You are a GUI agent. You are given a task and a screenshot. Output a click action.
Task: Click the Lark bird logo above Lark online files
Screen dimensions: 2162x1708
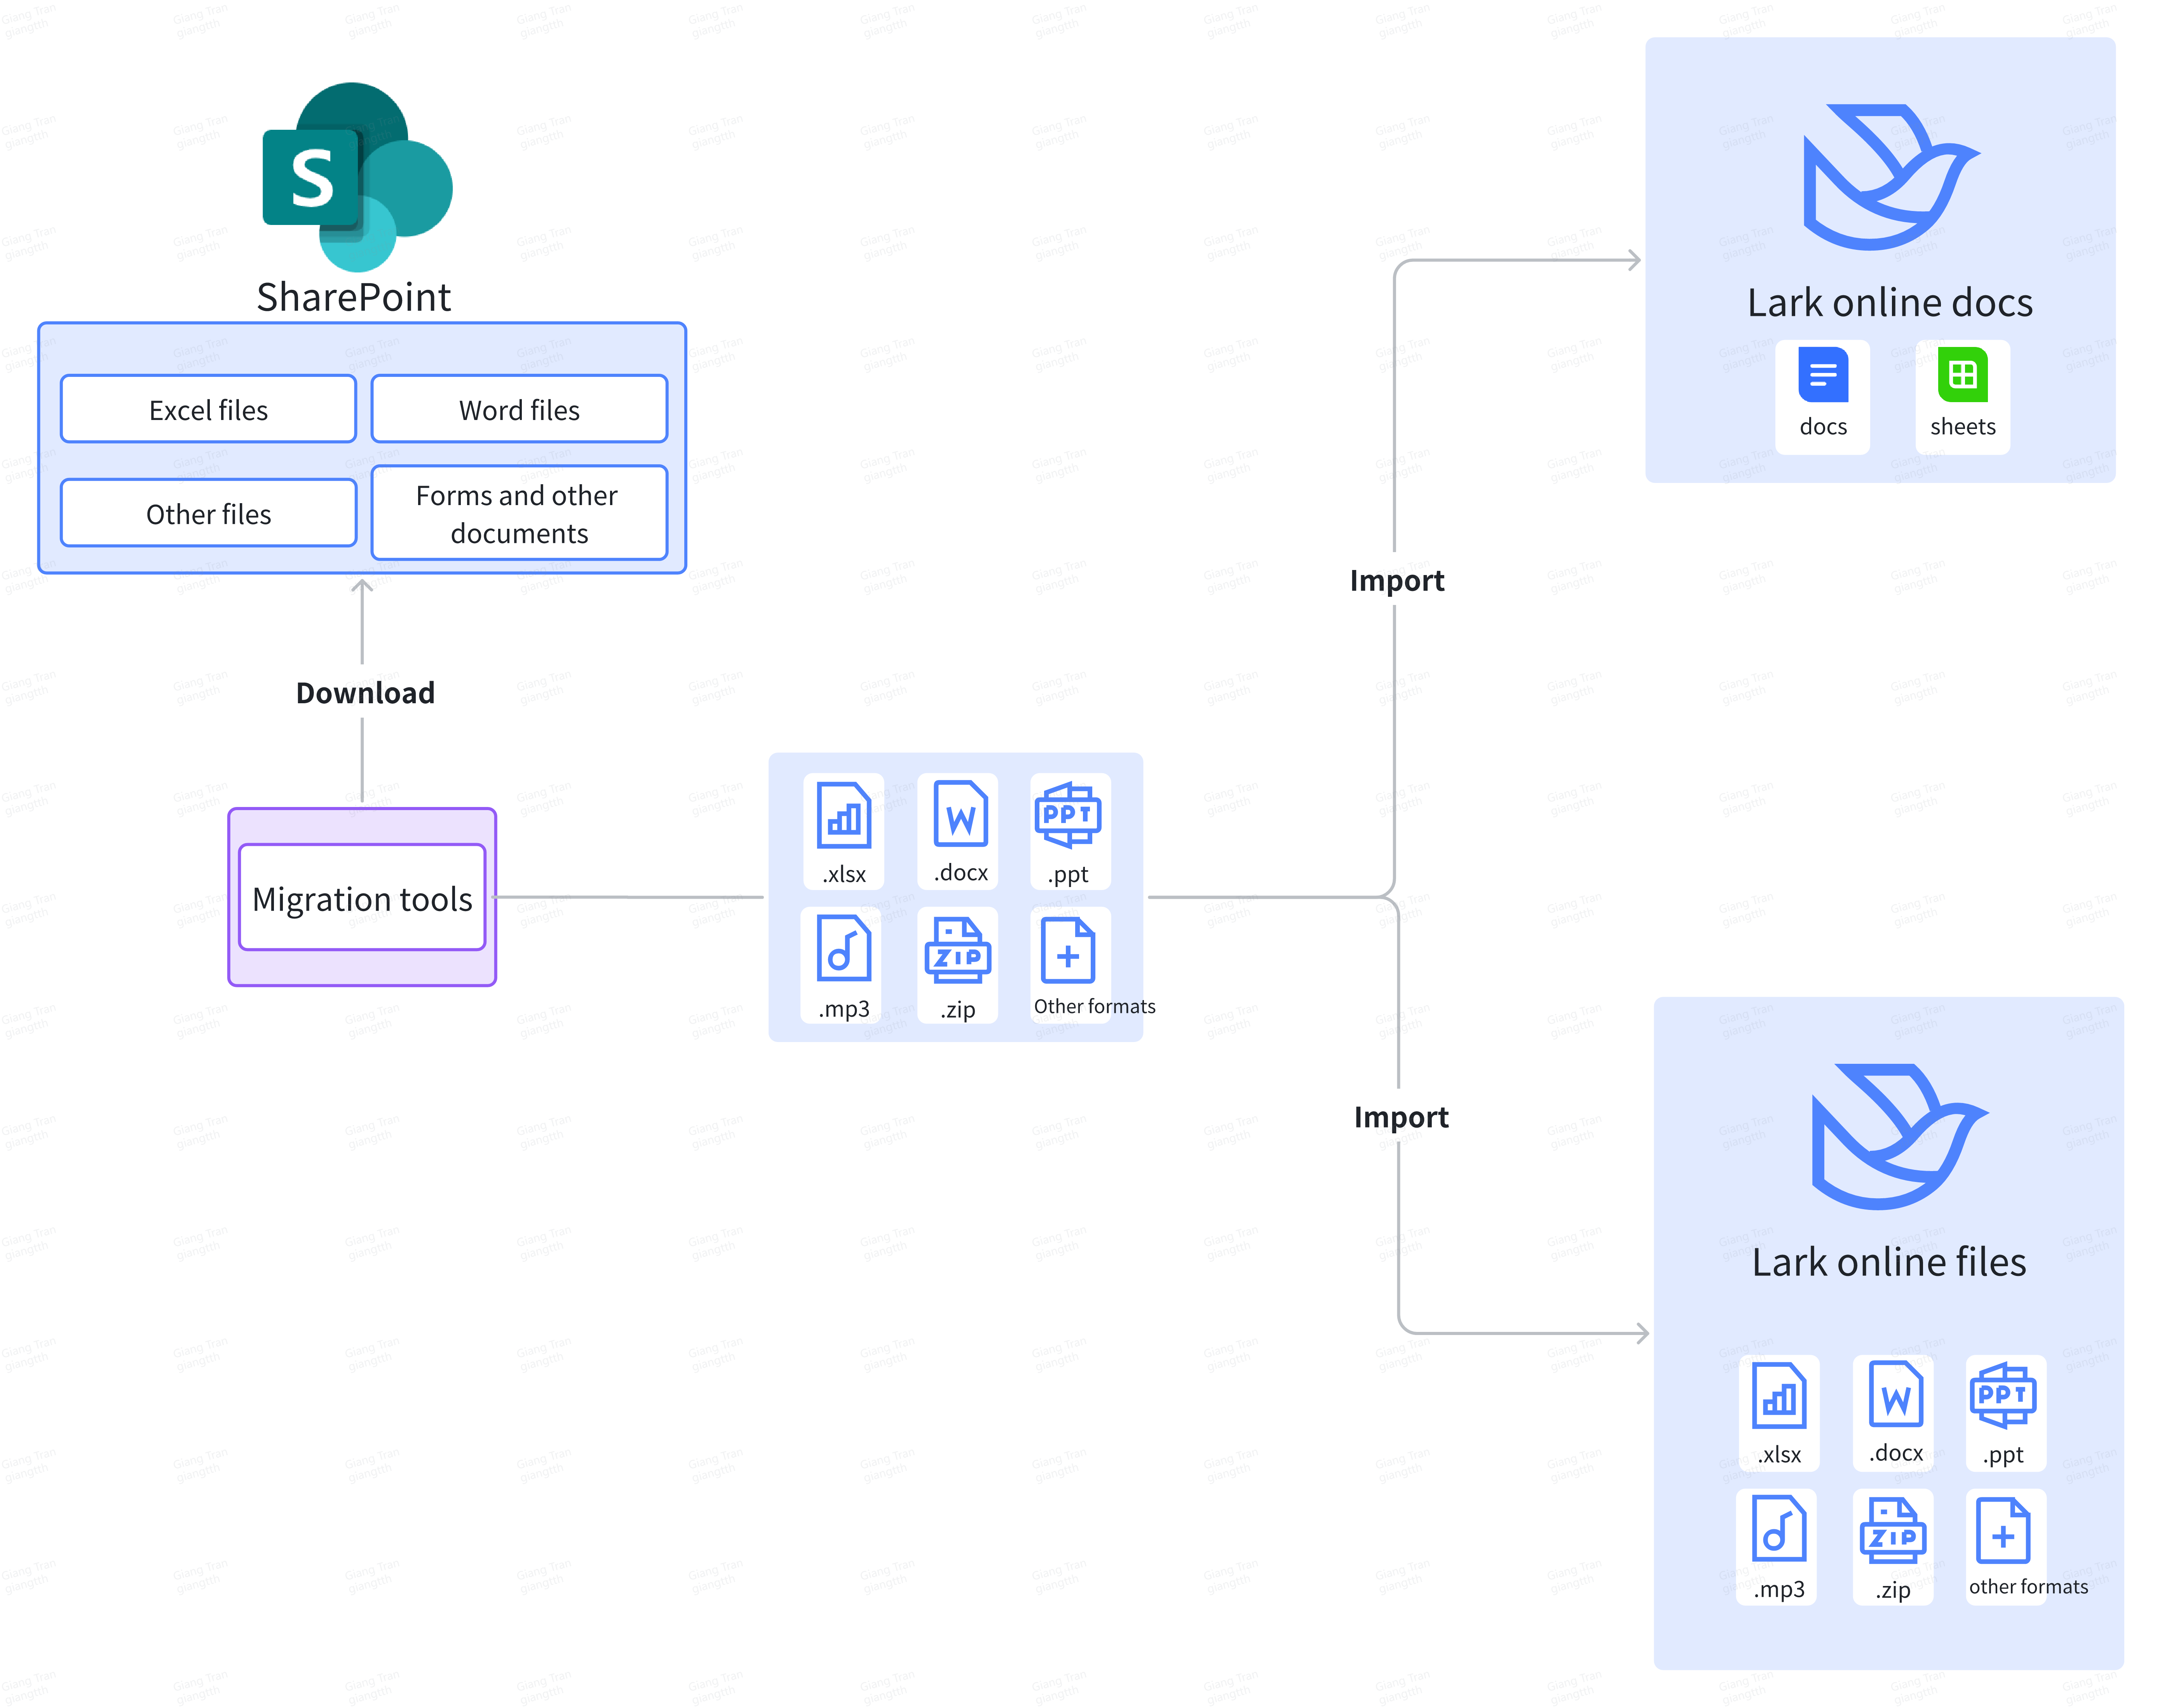[1900, 1137]
